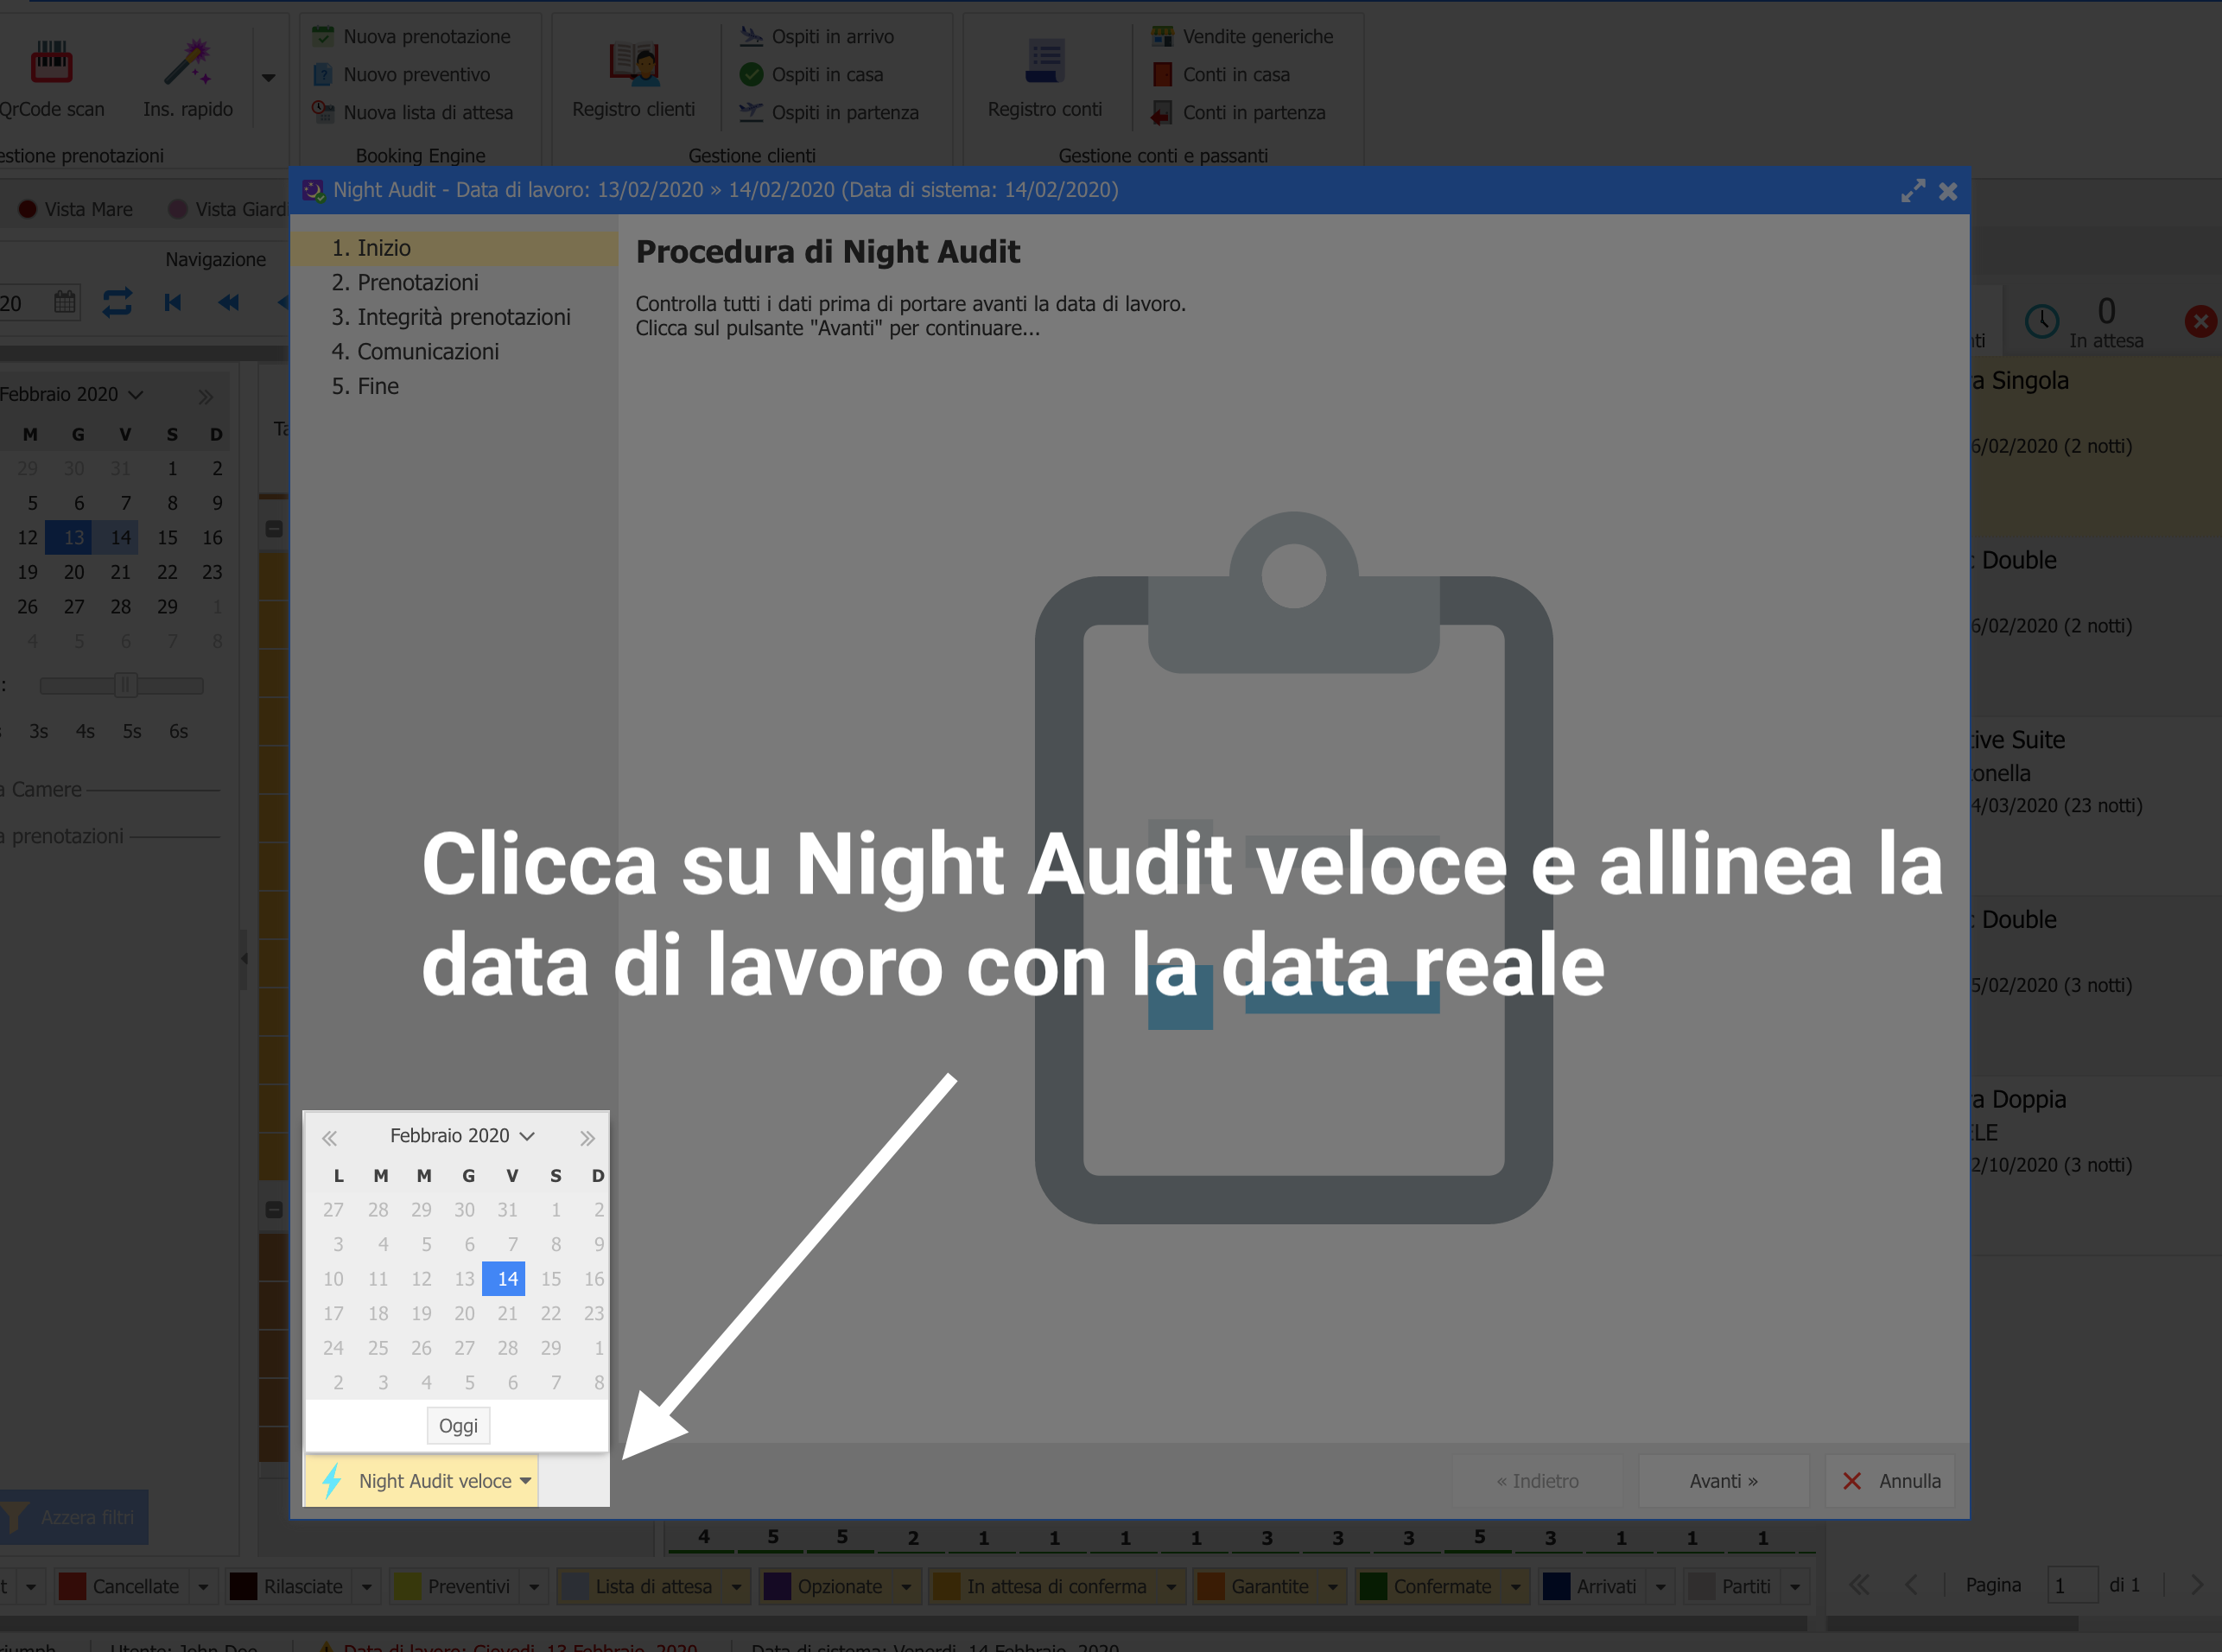This screenshot has height=1652, width=2222.
Task: Go to previous month in Night Audit calendar
Action: click(x=329, y=1137)
